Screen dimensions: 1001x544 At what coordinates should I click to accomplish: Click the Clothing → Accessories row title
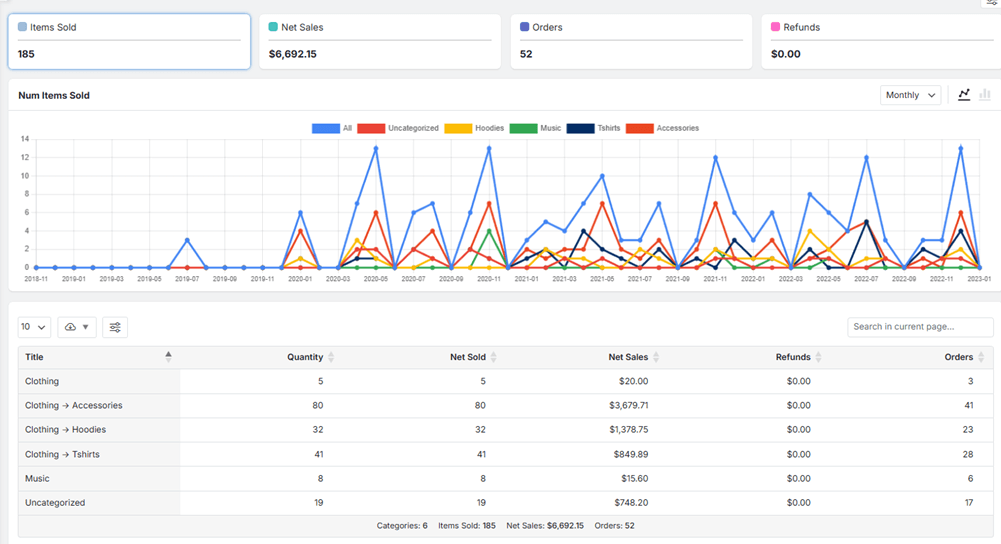click(x=73, y=406)
